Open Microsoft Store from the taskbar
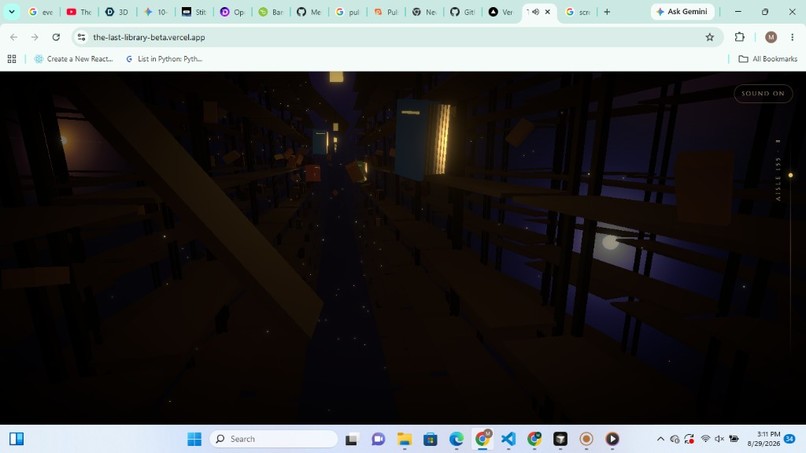806x453 pixels. click(430, 439)
